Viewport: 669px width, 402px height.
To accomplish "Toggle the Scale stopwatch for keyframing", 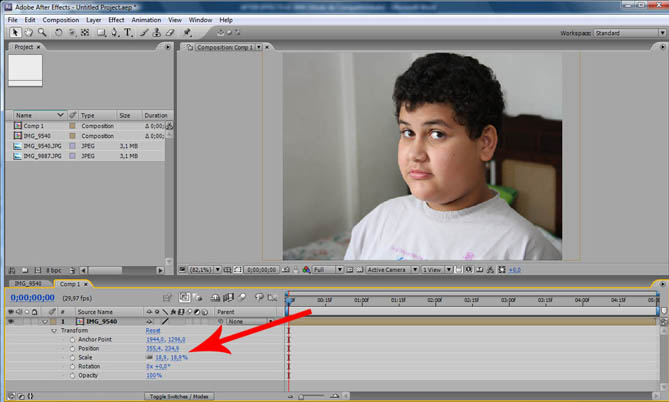I will (71, 356).
